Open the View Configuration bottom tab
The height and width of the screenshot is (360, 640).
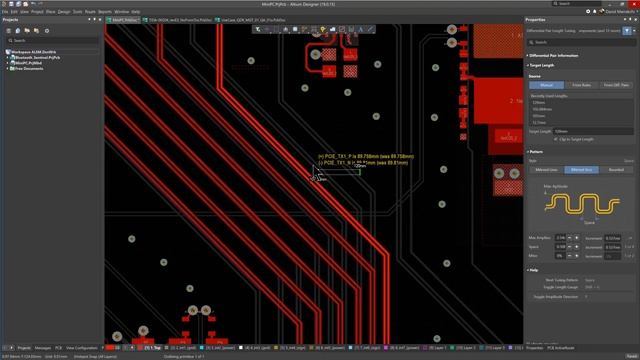(81, 348)
